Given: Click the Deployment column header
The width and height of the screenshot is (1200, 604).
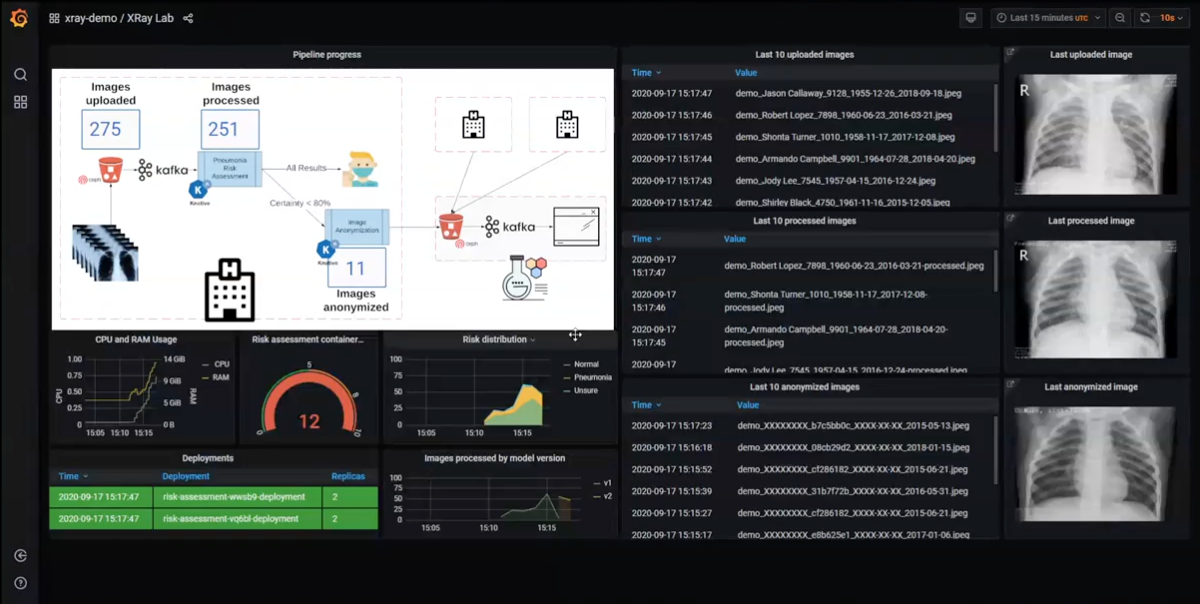Looking at the screenshot, I should [186, 477].
